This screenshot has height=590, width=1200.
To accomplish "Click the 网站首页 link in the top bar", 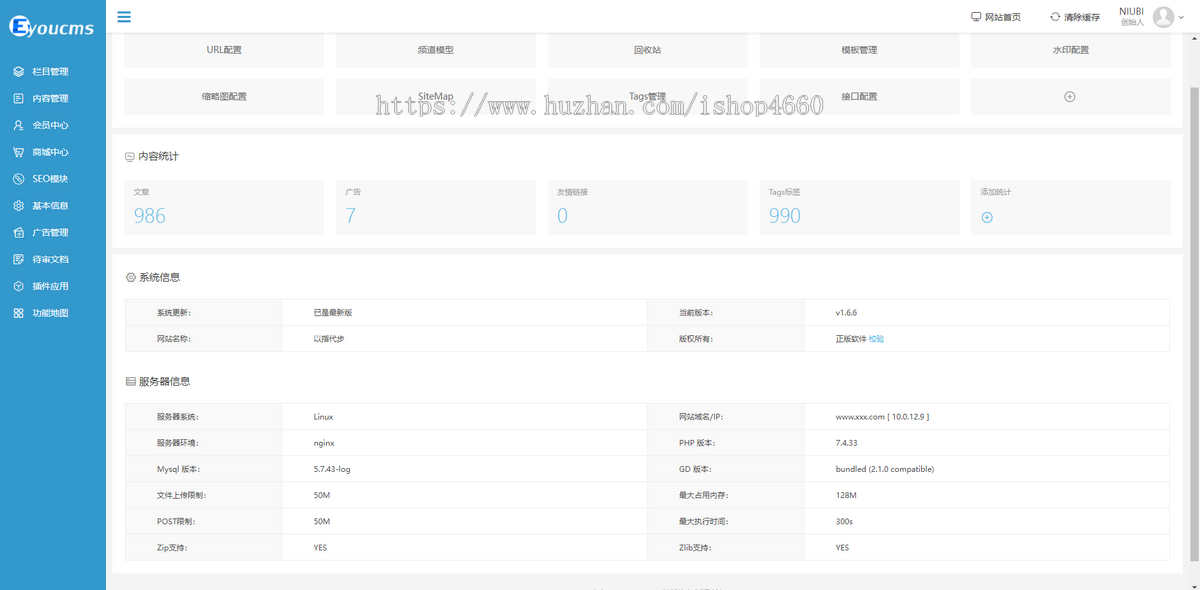I will coord(996,17).
